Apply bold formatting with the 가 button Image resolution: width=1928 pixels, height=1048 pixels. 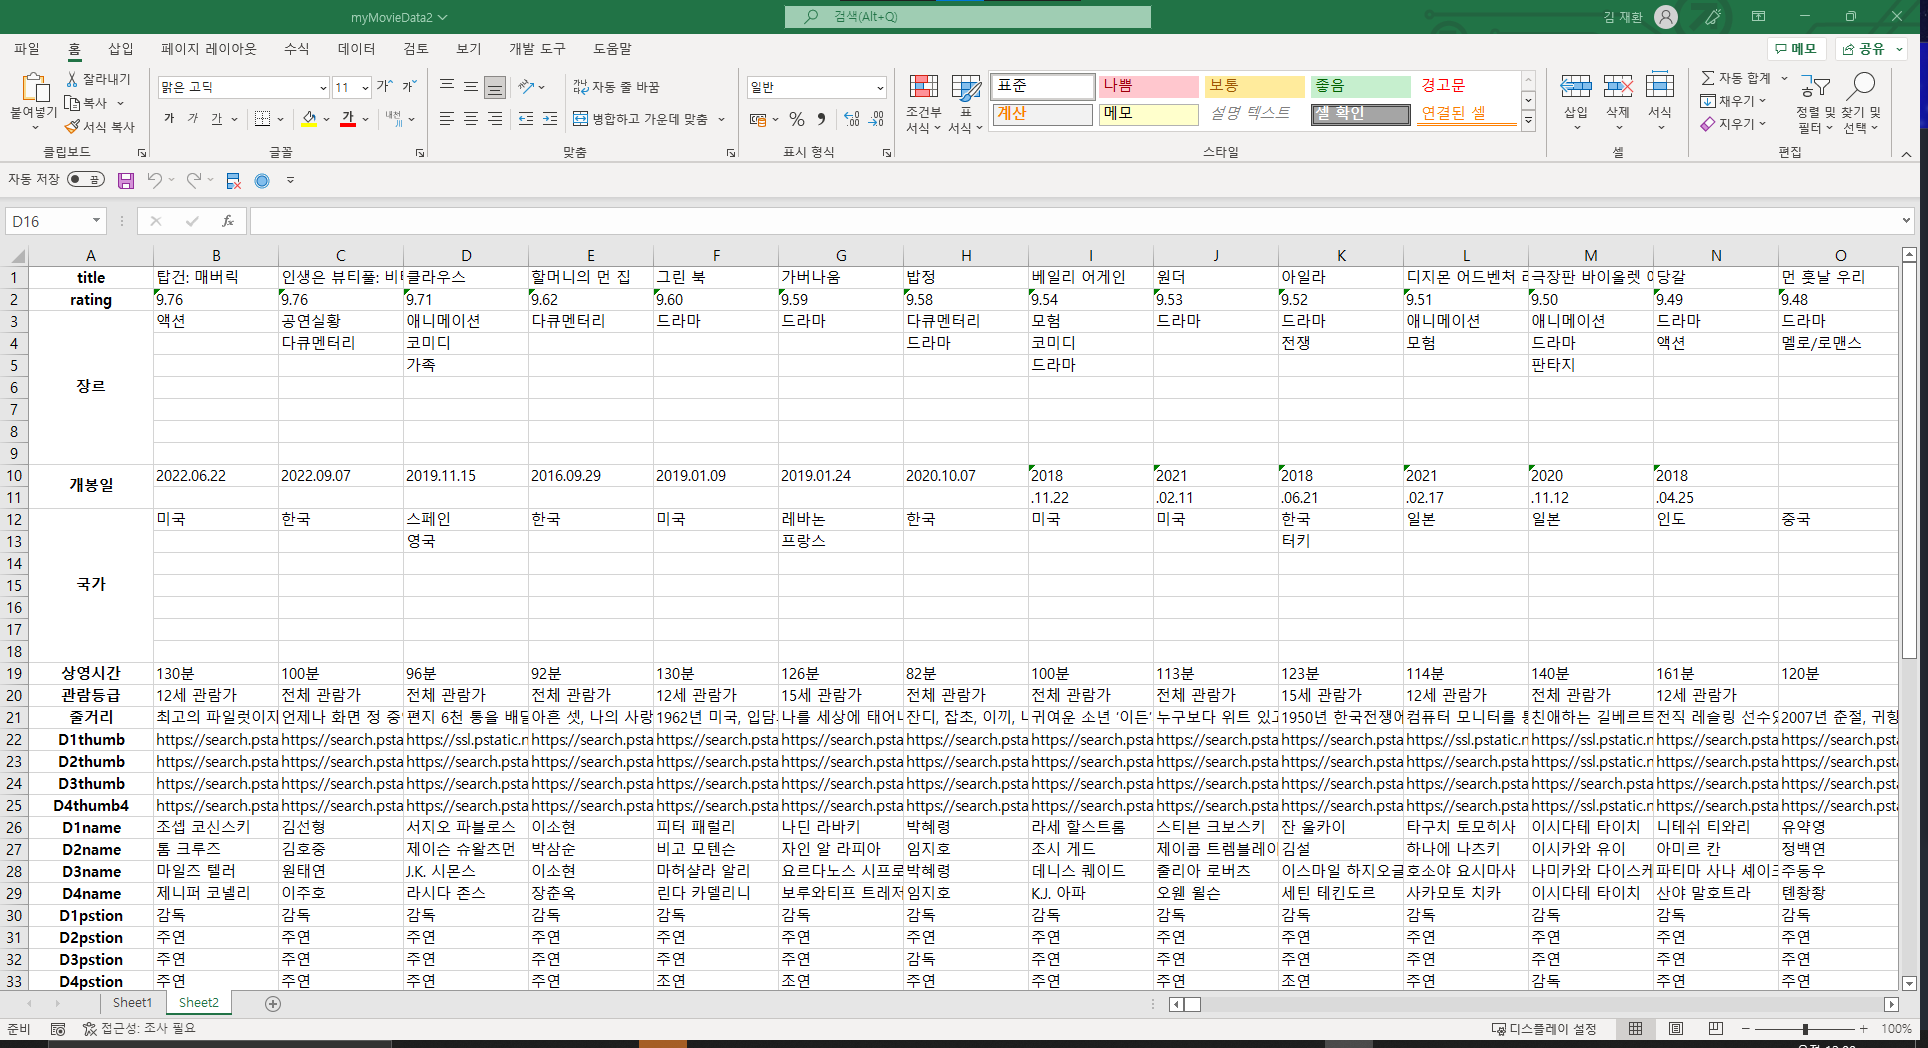coord(169,119)
